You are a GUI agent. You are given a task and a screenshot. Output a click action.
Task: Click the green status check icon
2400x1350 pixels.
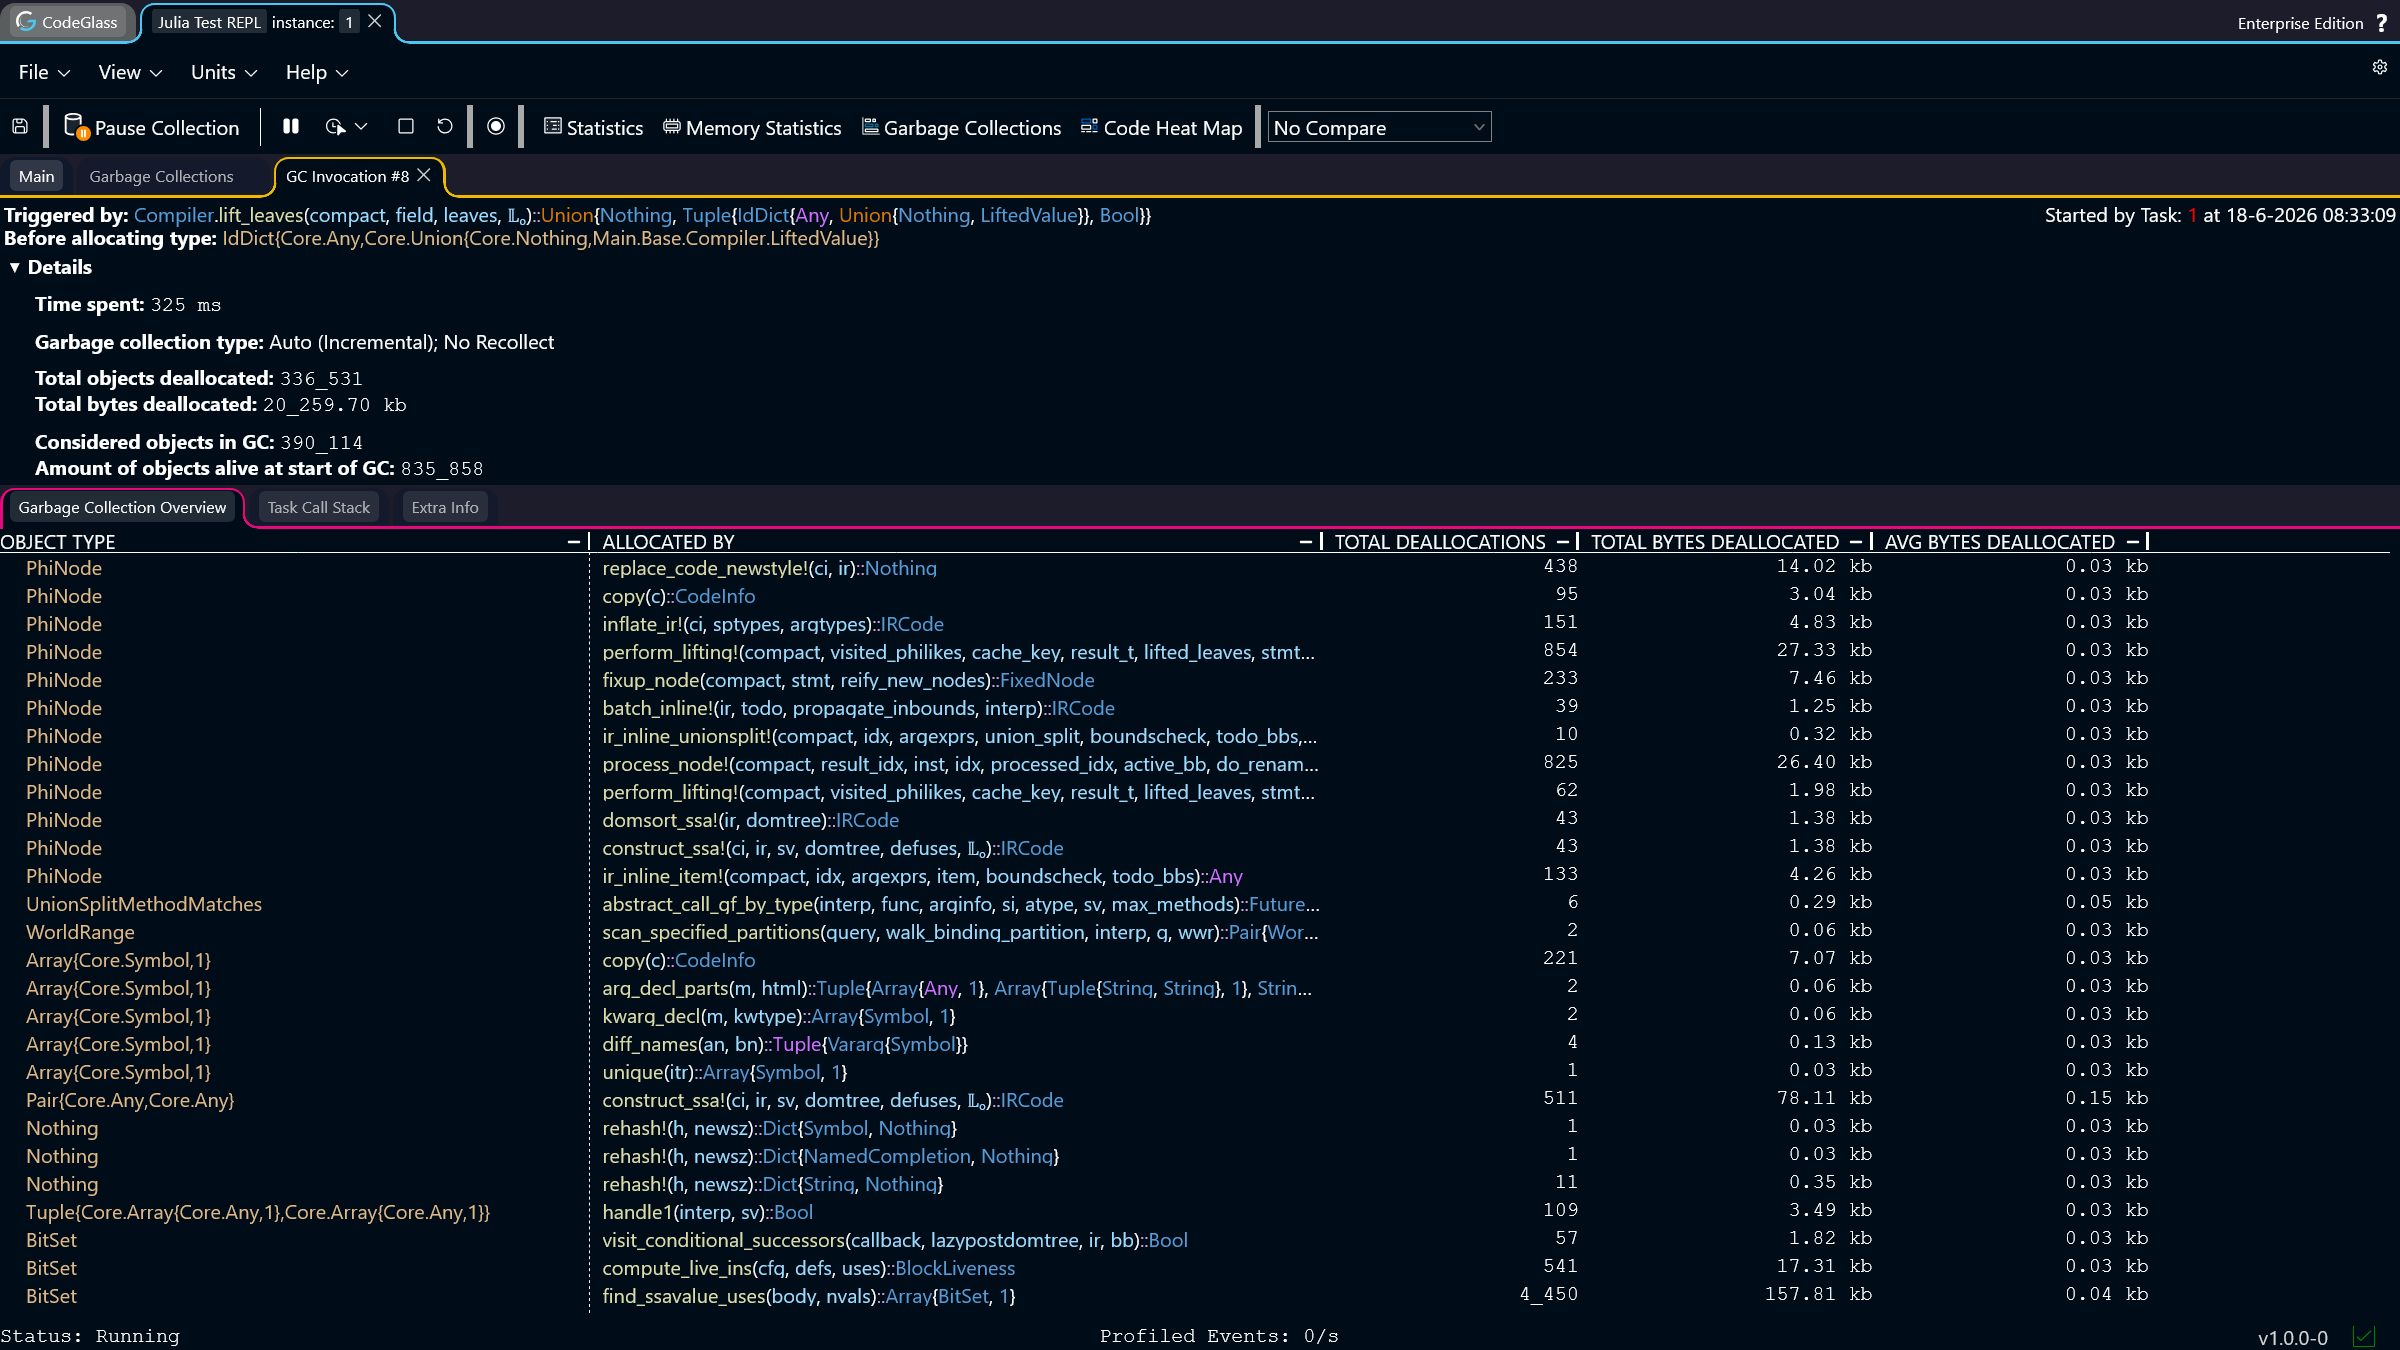tap(2364, 1336)
